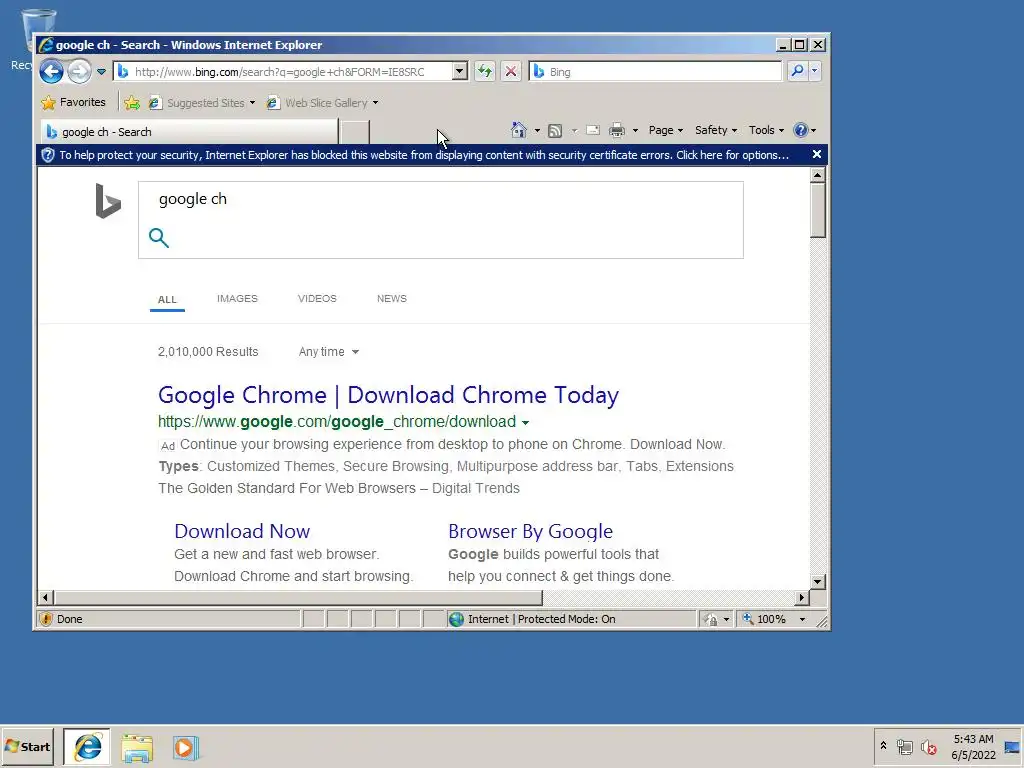Viewport: 1024px width, 768px height.
Task: Expand the address bar history dropdown
Action: point(460,72)
